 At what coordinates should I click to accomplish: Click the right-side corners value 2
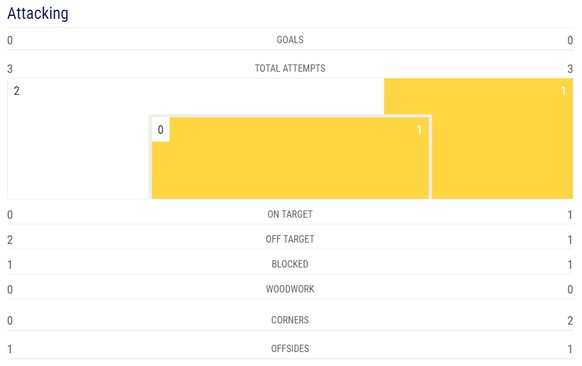(x=570, y=320)
